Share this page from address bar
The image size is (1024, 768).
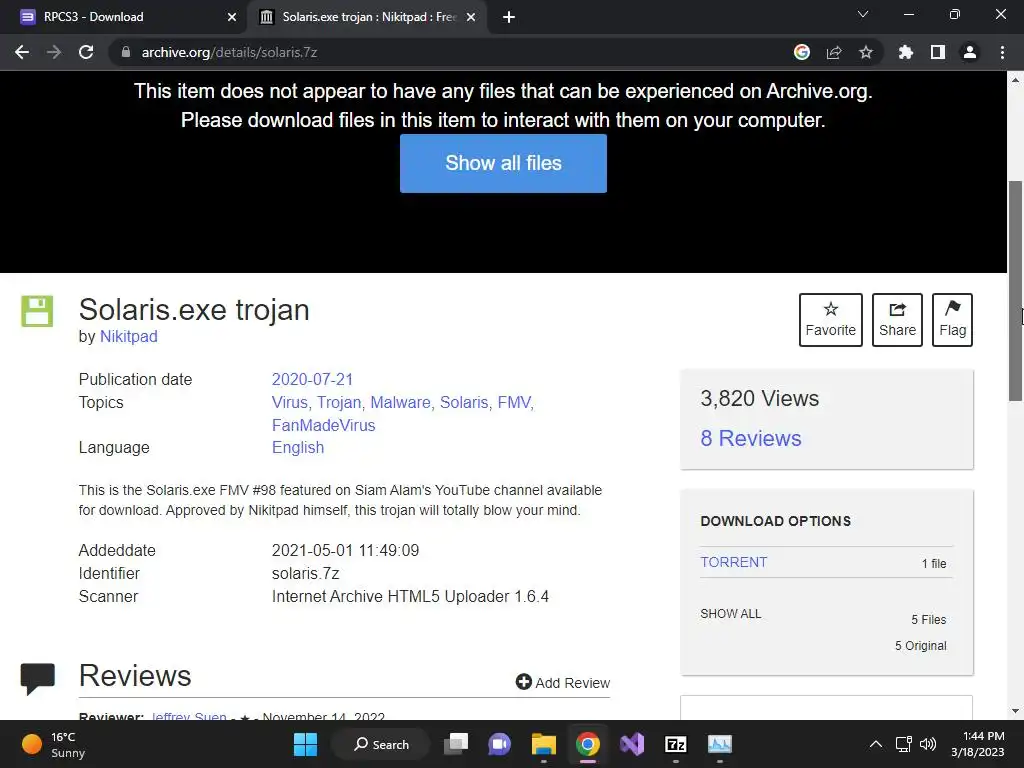tap(834, 52)
